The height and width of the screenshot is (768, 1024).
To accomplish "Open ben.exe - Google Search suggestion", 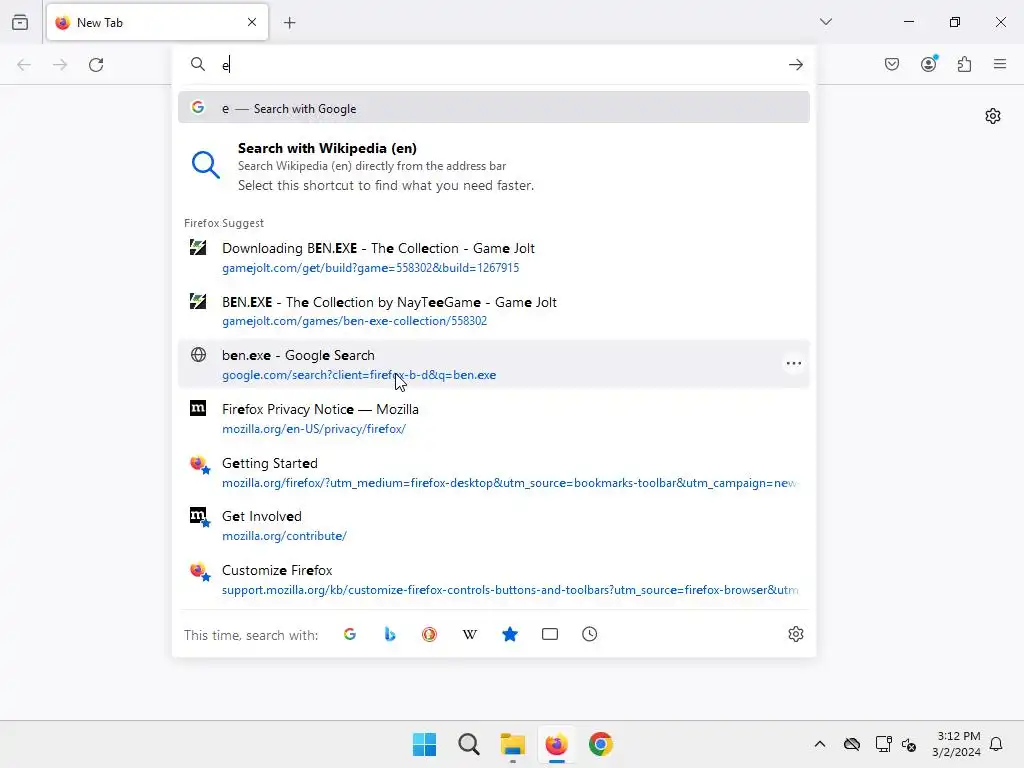I will 494,364.
